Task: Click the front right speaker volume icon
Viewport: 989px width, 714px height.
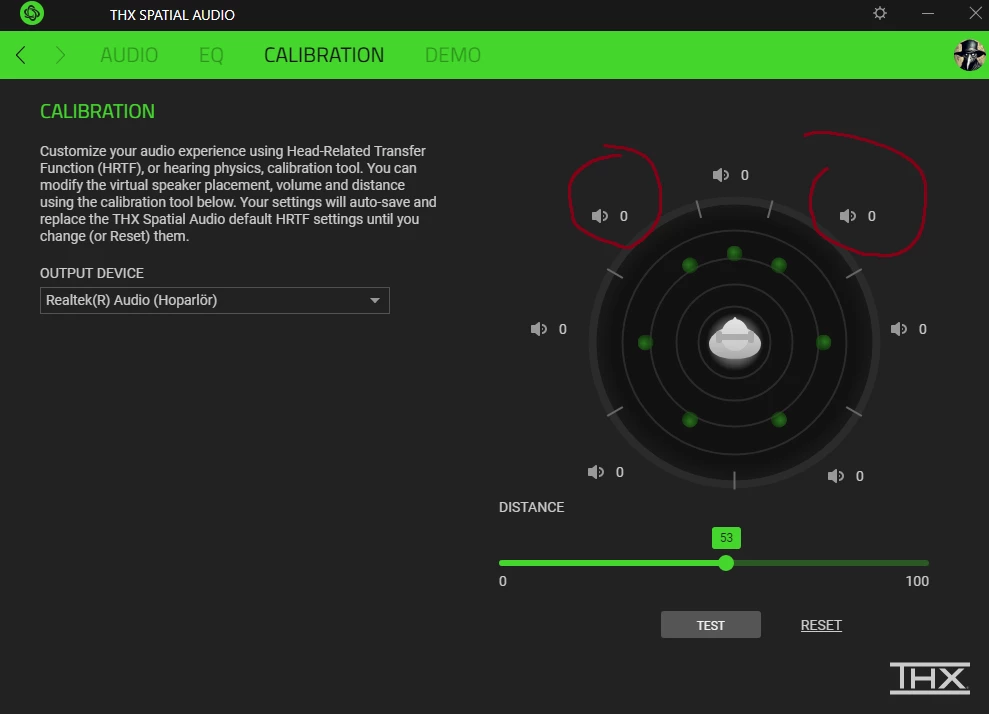Action: coord(847,216)
